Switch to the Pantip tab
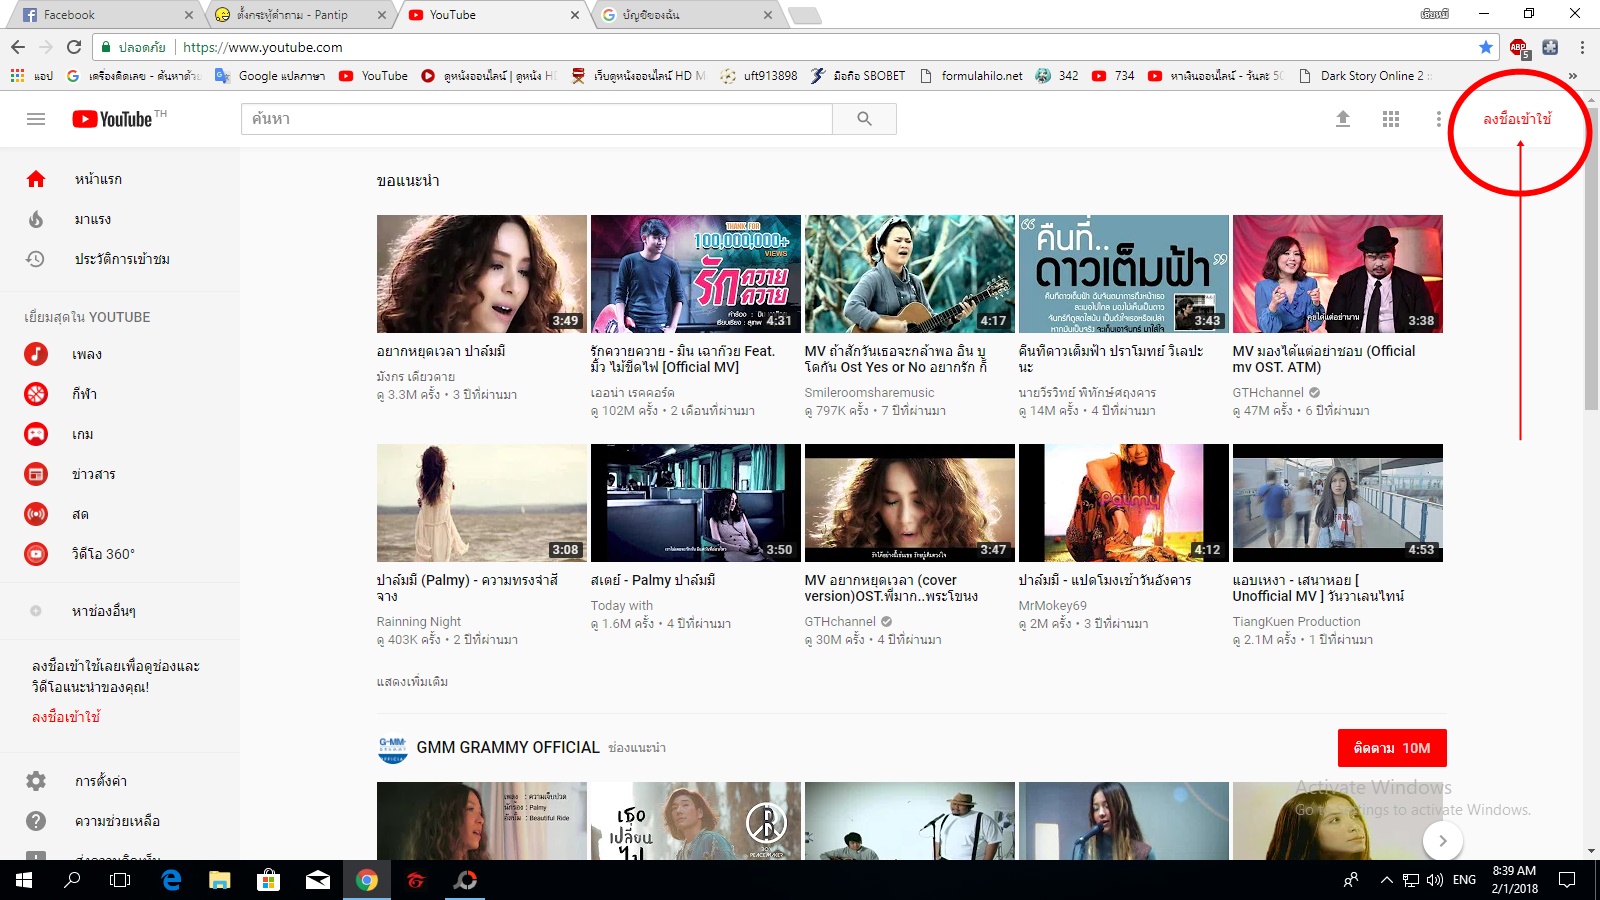The width and height of the screenshot is (1600, 900). pyautogui.click(x=300, y=15)
